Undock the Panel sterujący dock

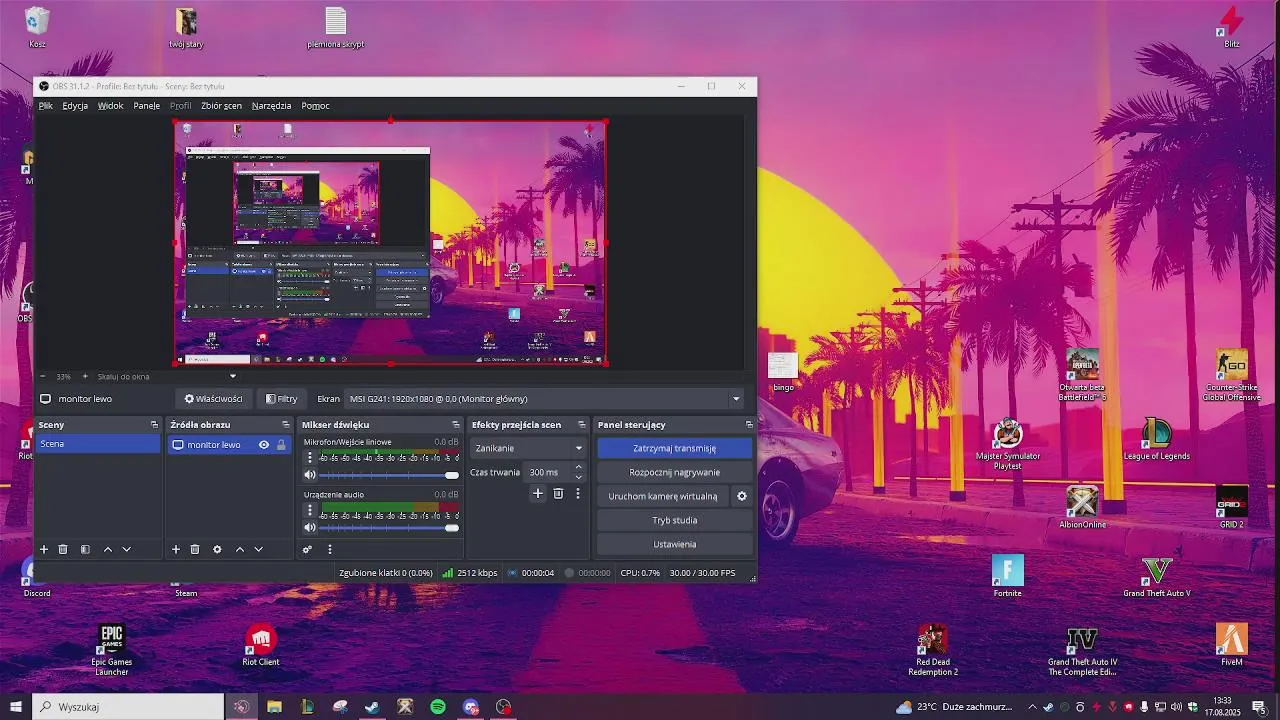(749, 425)
